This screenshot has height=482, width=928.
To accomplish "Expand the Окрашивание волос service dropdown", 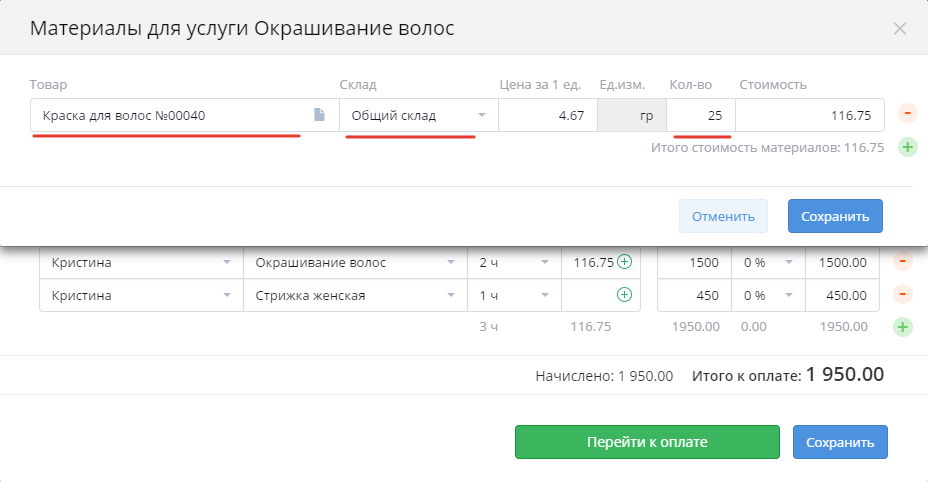I will click(x=355, y=262).
